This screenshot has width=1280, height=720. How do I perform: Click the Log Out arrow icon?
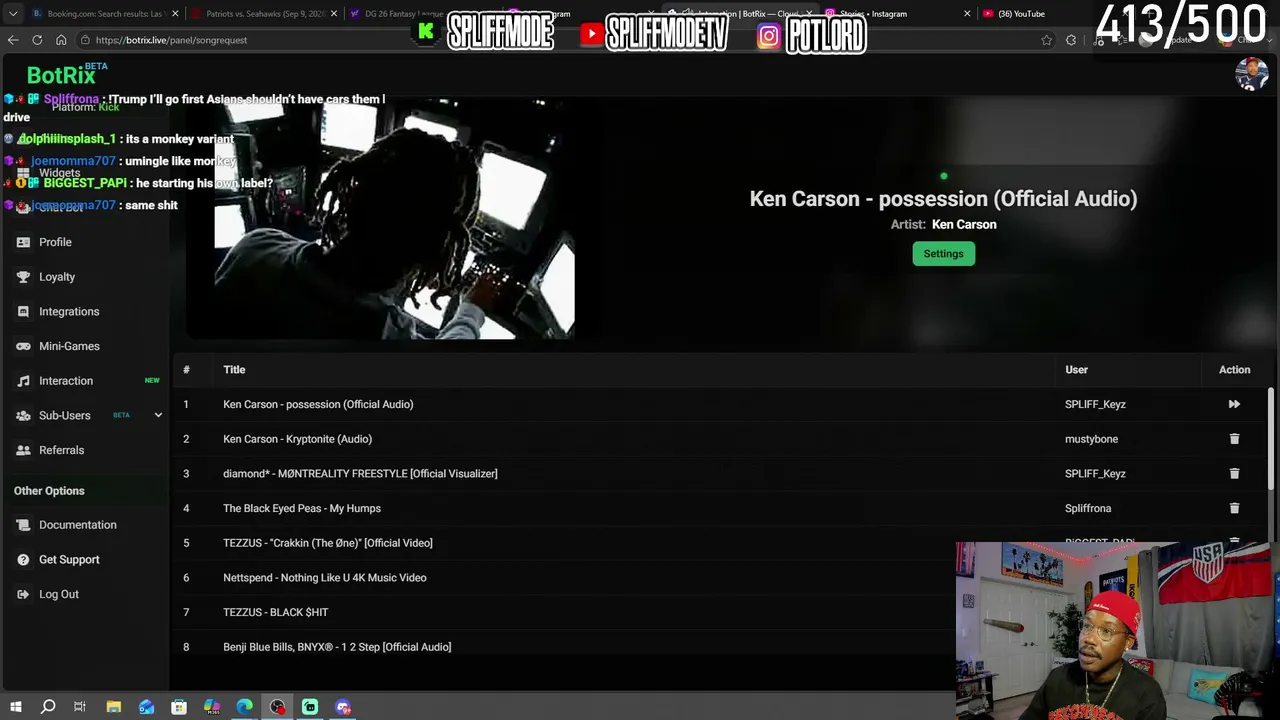click(x=23, y=594)
